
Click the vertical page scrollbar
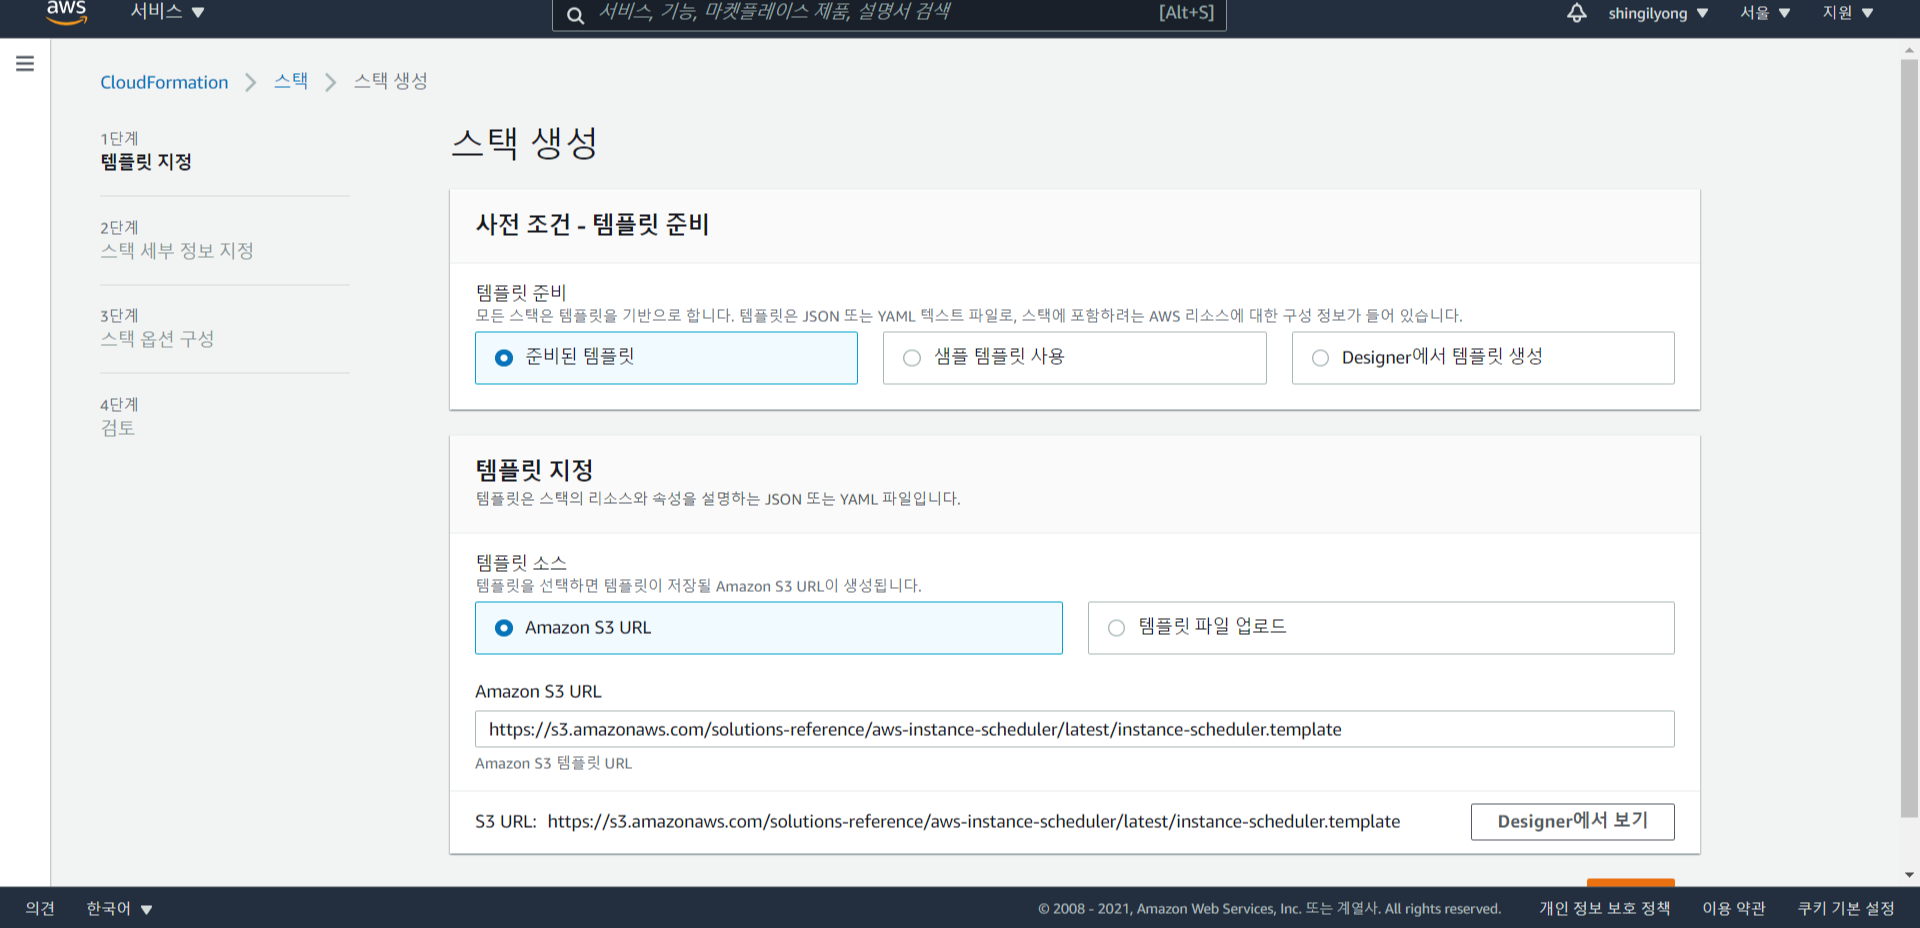(1909, 438)
